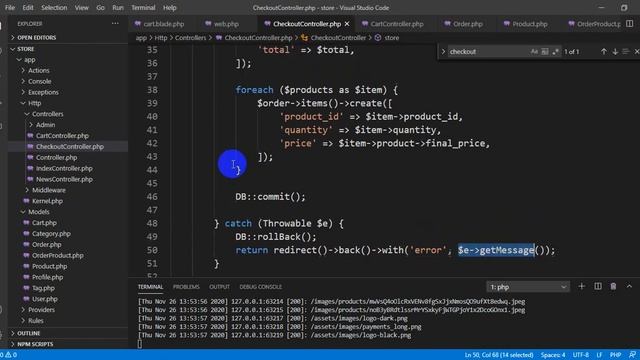Kill terminal with trash icon
Image resolution: width=640 pixels, height=360 pixels.
[613, 287]
